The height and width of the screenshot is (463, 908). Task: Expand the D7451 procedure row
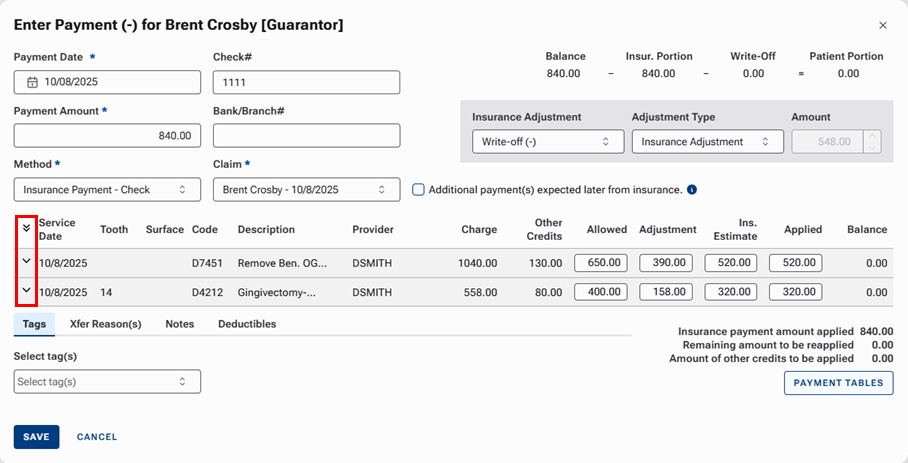[26, 261]
